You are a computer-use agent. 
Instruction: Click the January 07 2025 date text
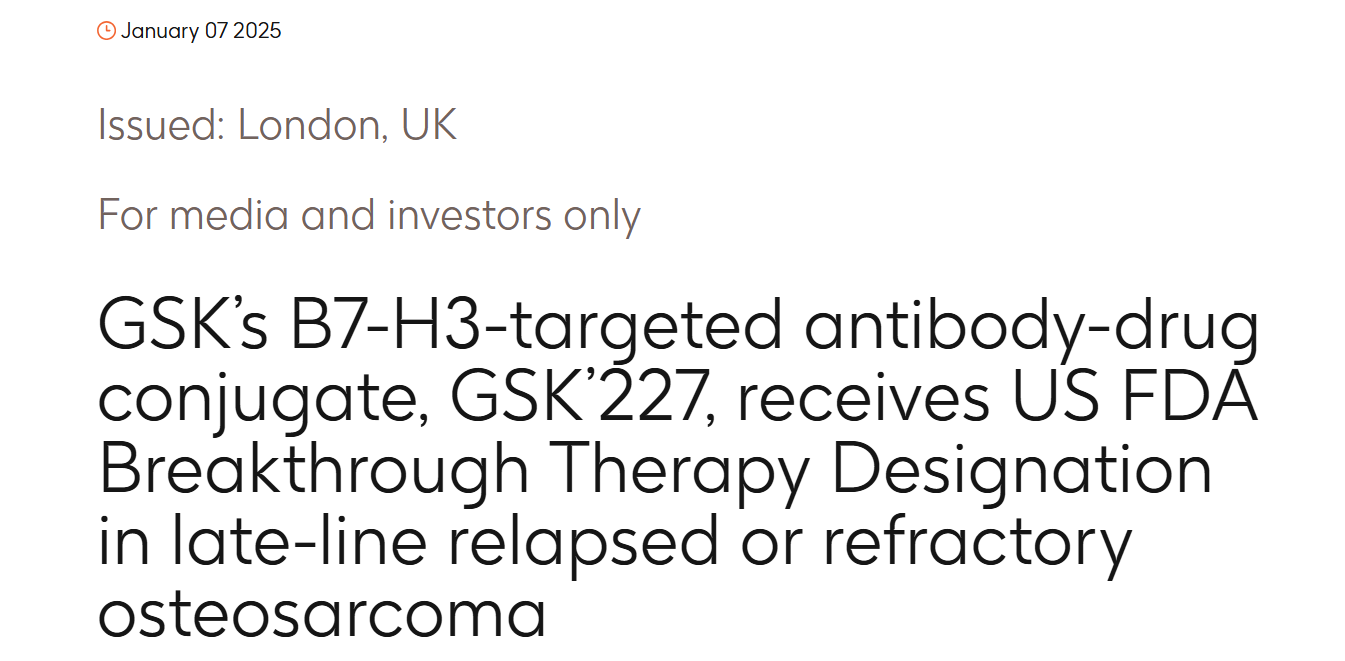201,31
